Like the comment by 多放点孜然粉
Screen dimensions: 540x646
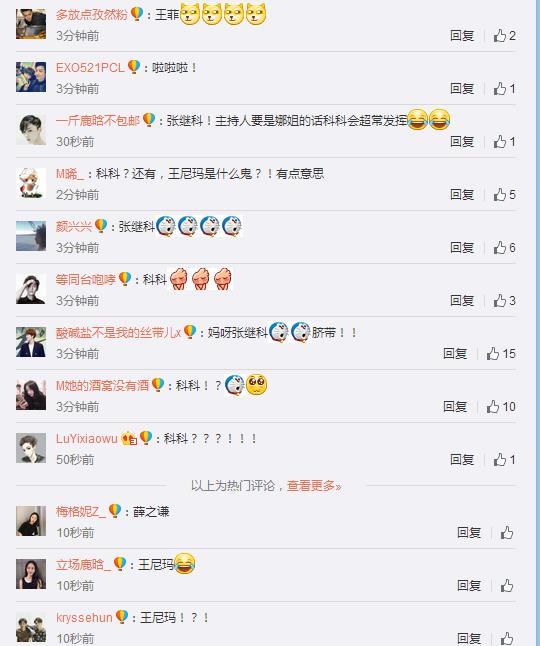[505, 36]
